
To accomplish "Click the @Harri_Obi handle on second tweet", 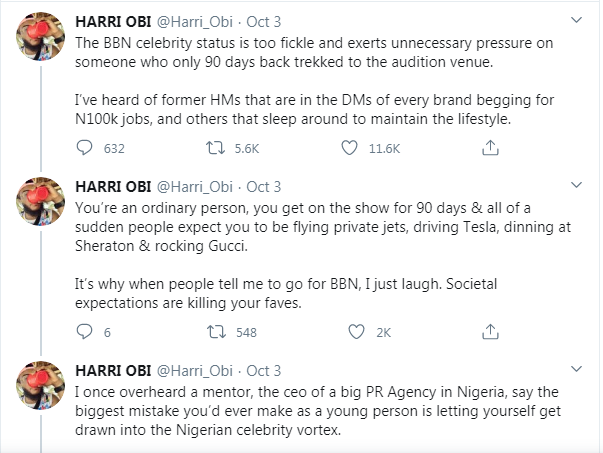I will tap(198, 187).
